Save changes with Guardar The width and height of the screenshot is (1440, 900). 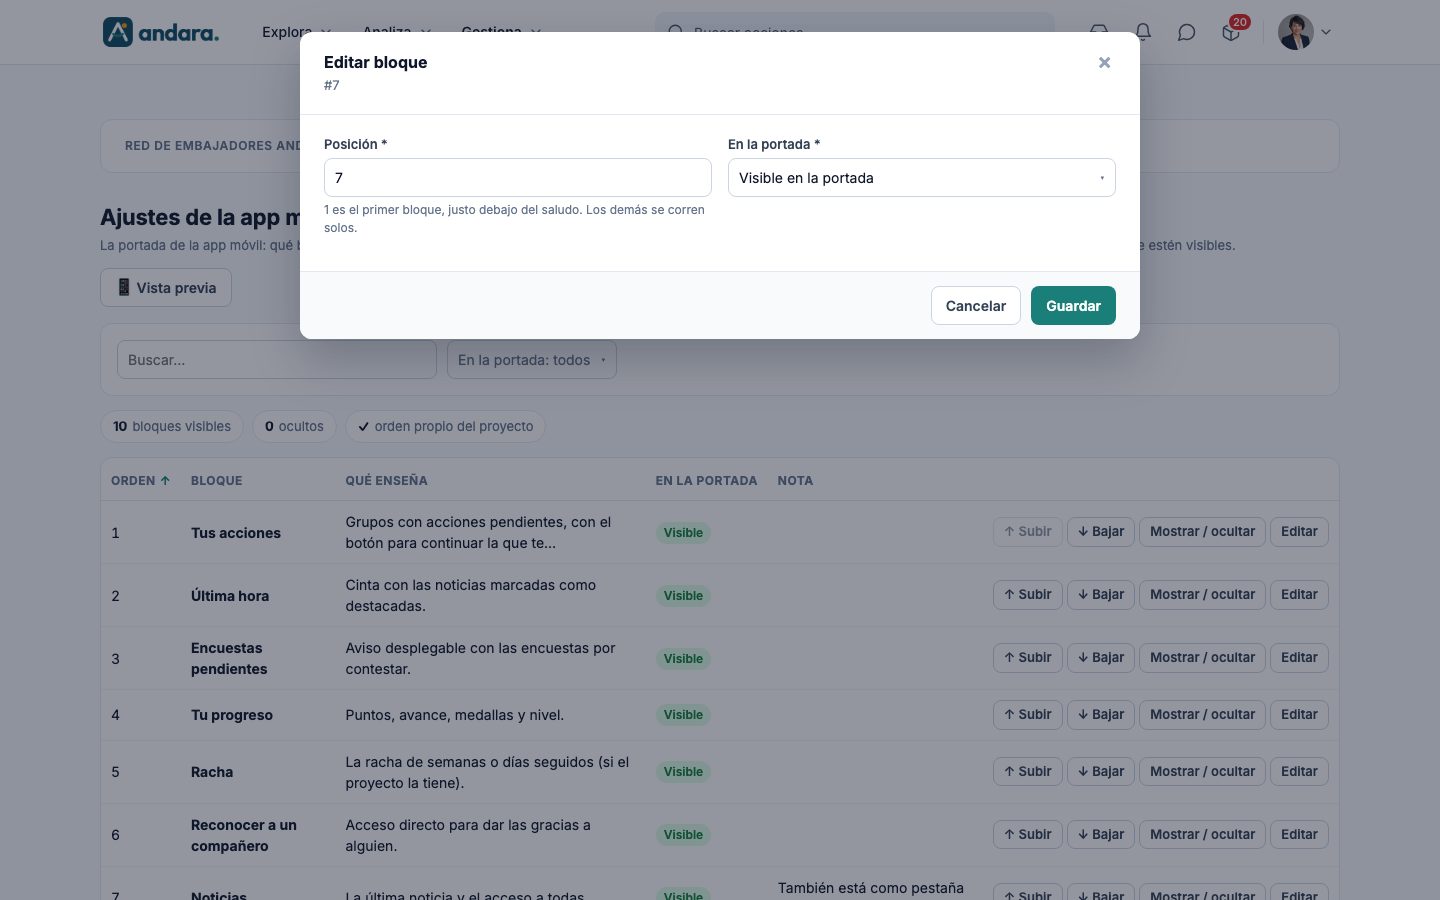[1073, 306]
